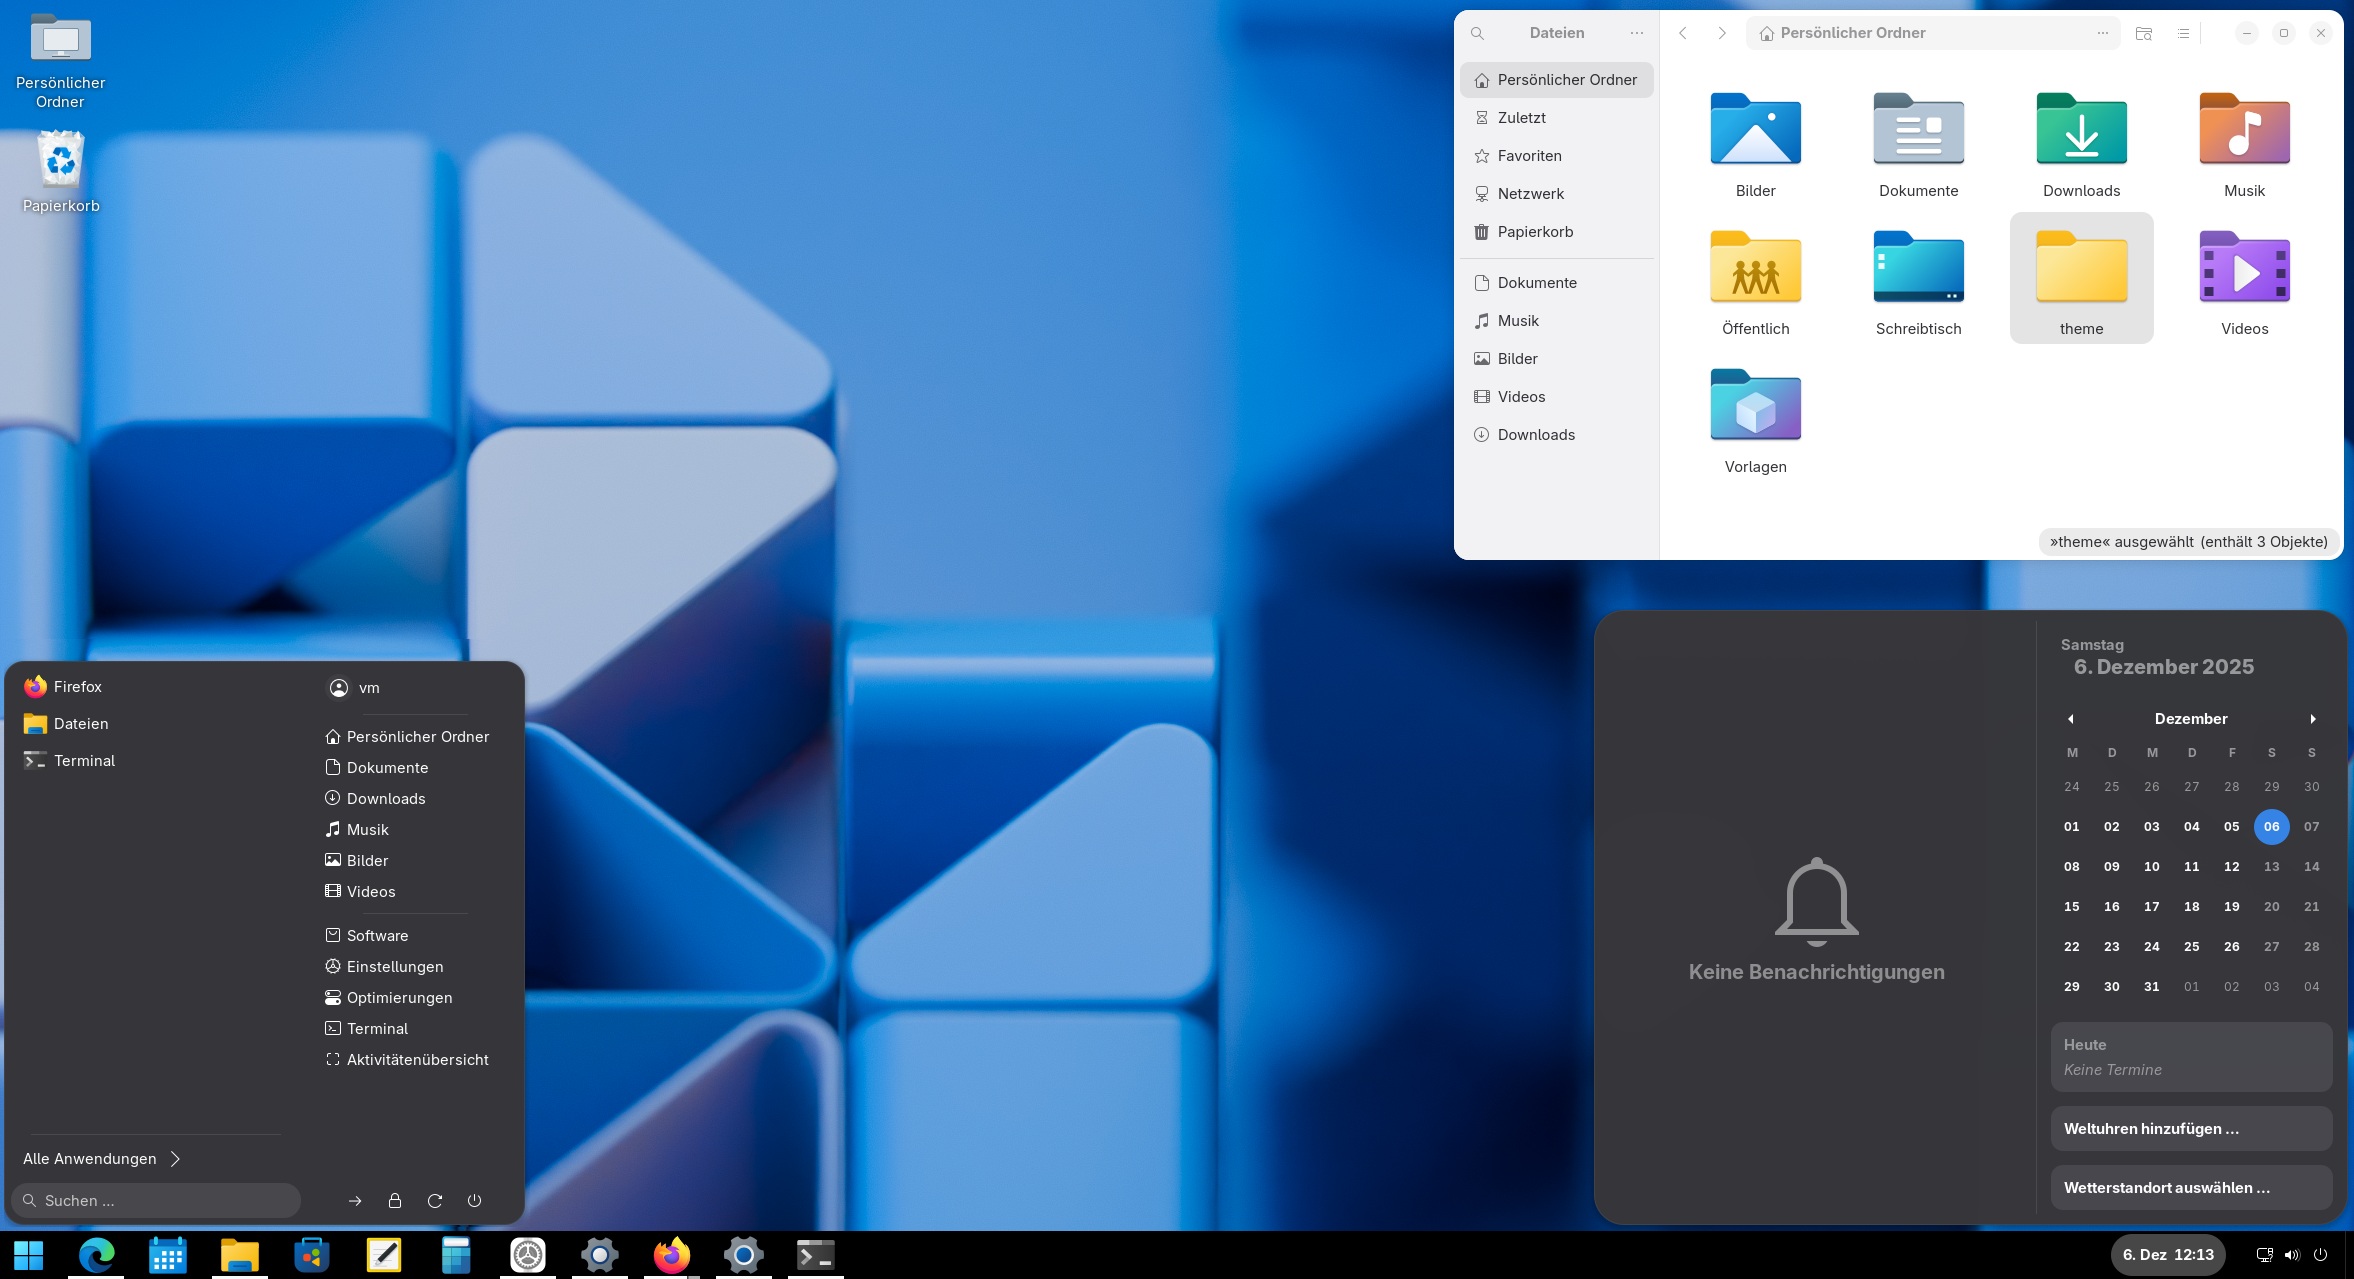
Task: Switch to list view icon
Action: [2183, 33]
